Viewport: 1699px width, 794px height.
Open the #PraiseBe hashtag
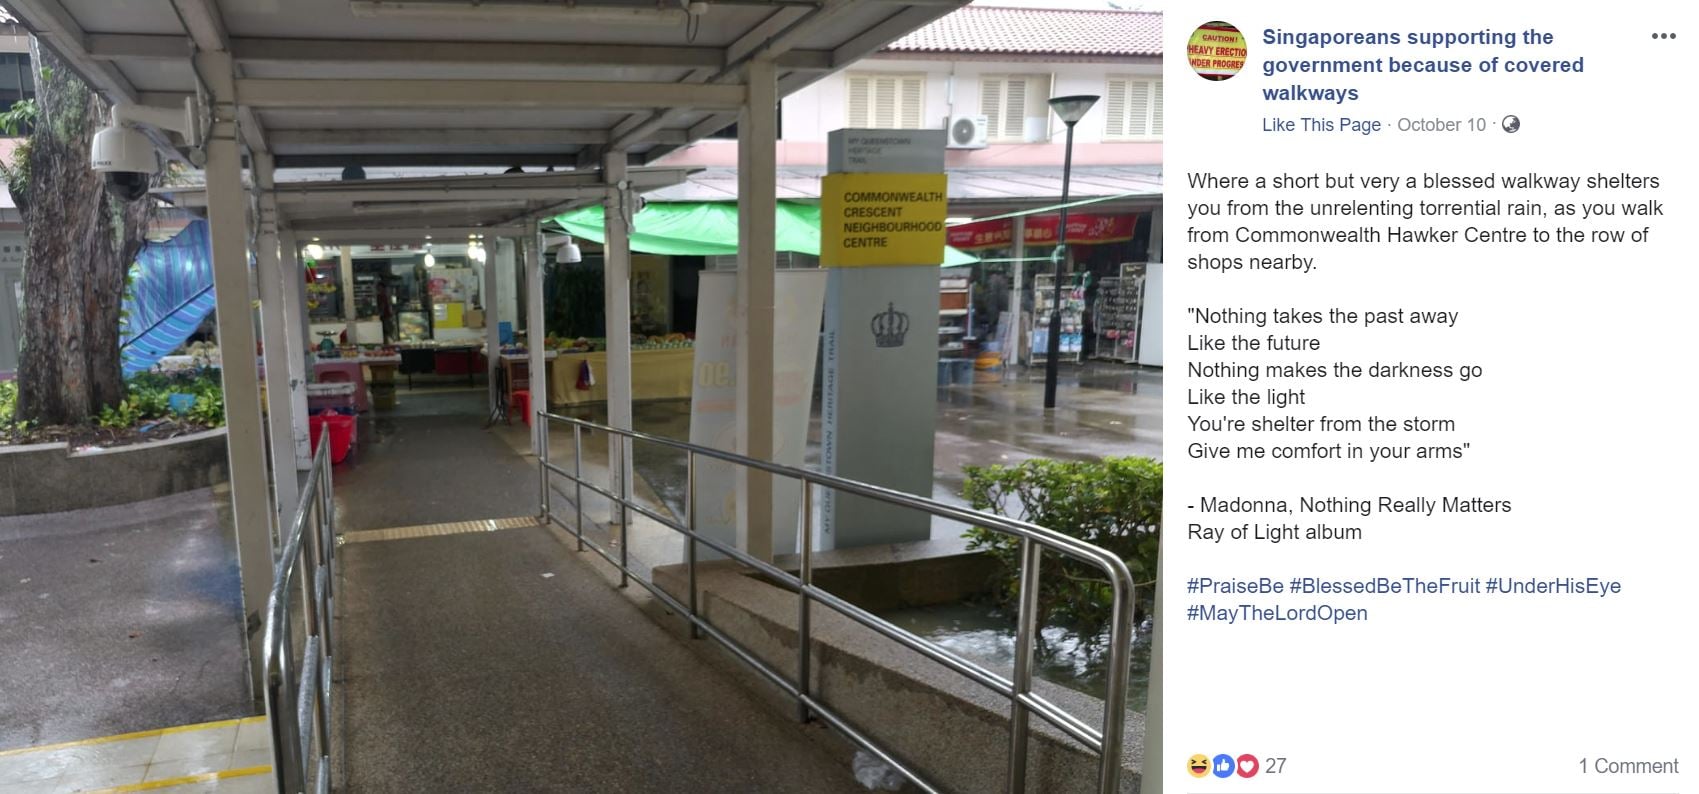[x=1235, y=586]
